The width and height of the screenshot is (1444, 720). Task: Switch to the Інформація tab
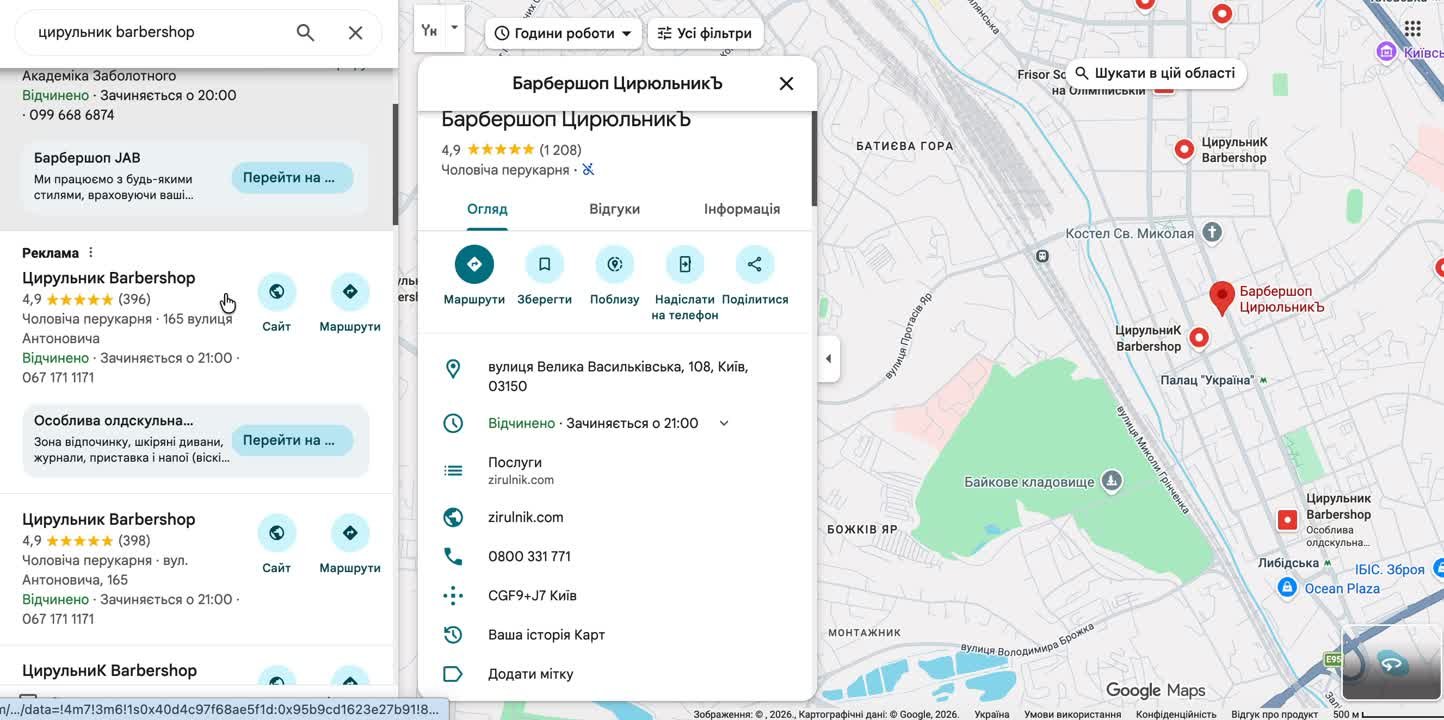742,209
